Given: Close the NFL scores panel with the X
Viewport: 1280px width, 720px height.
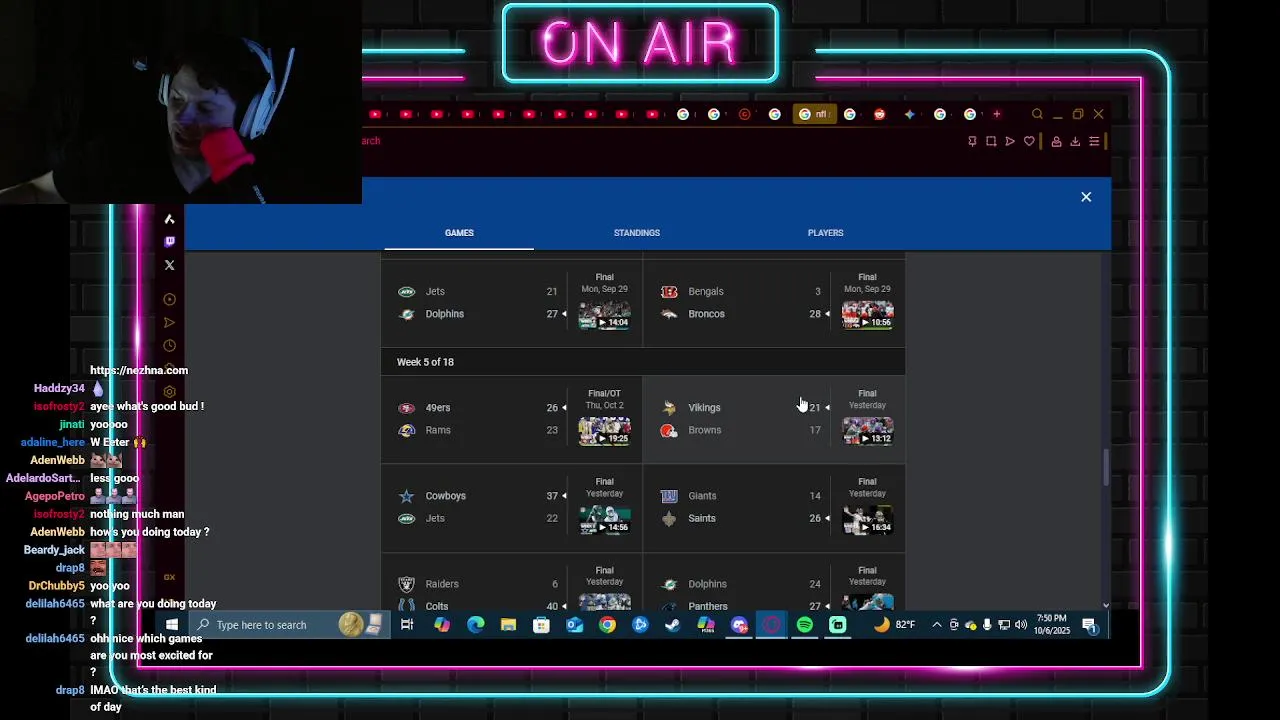Looking at the screenshot, I should [x=1086, y=197].
